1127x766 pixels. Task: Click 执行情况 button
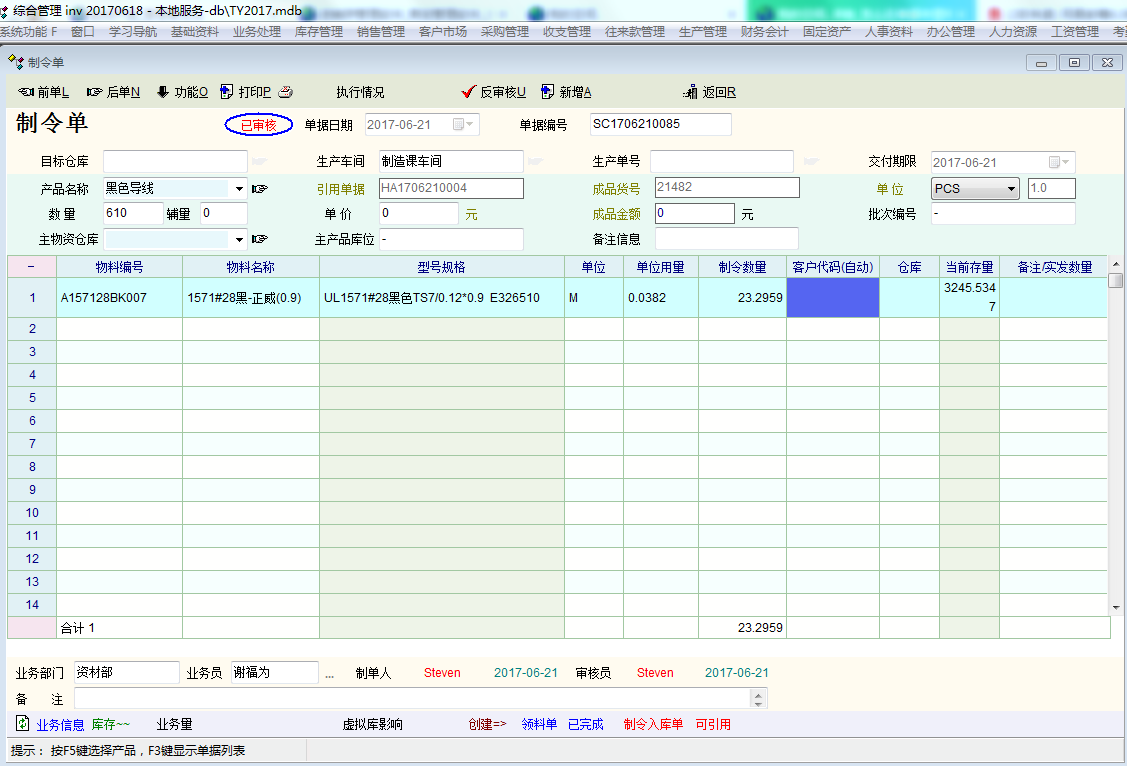click(360, 92)
